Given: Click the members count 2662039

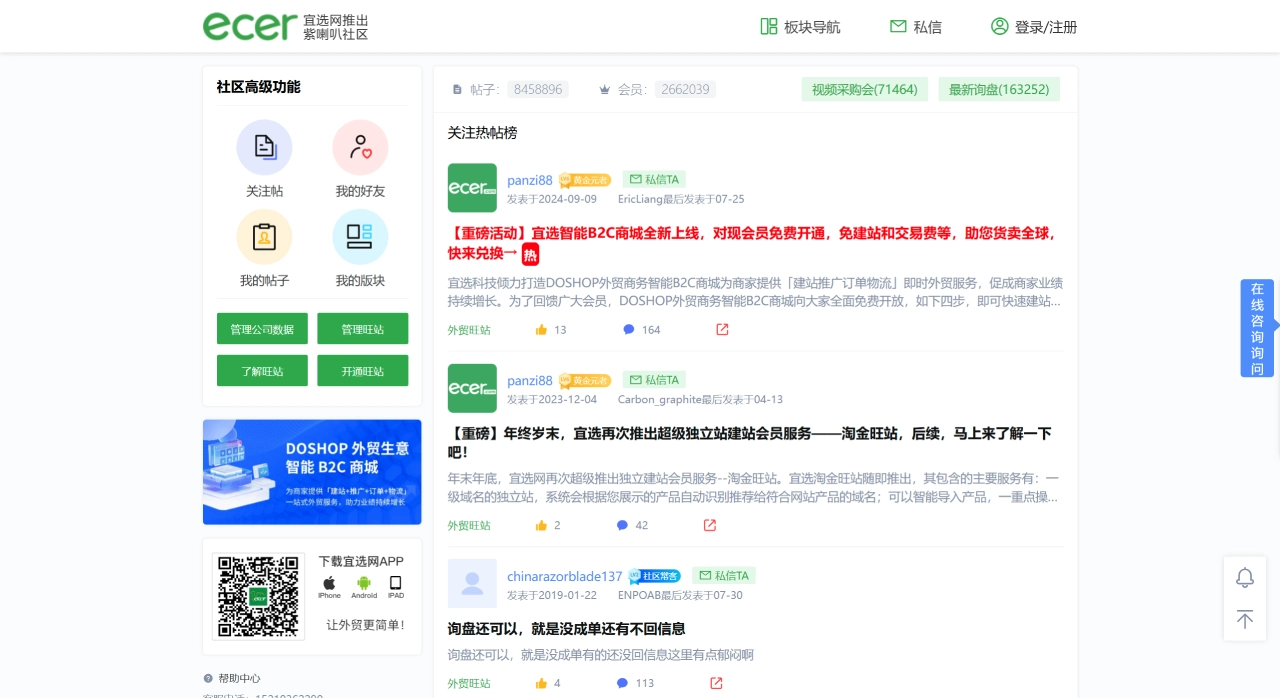Looking at the screenshot, I should 686,89.
